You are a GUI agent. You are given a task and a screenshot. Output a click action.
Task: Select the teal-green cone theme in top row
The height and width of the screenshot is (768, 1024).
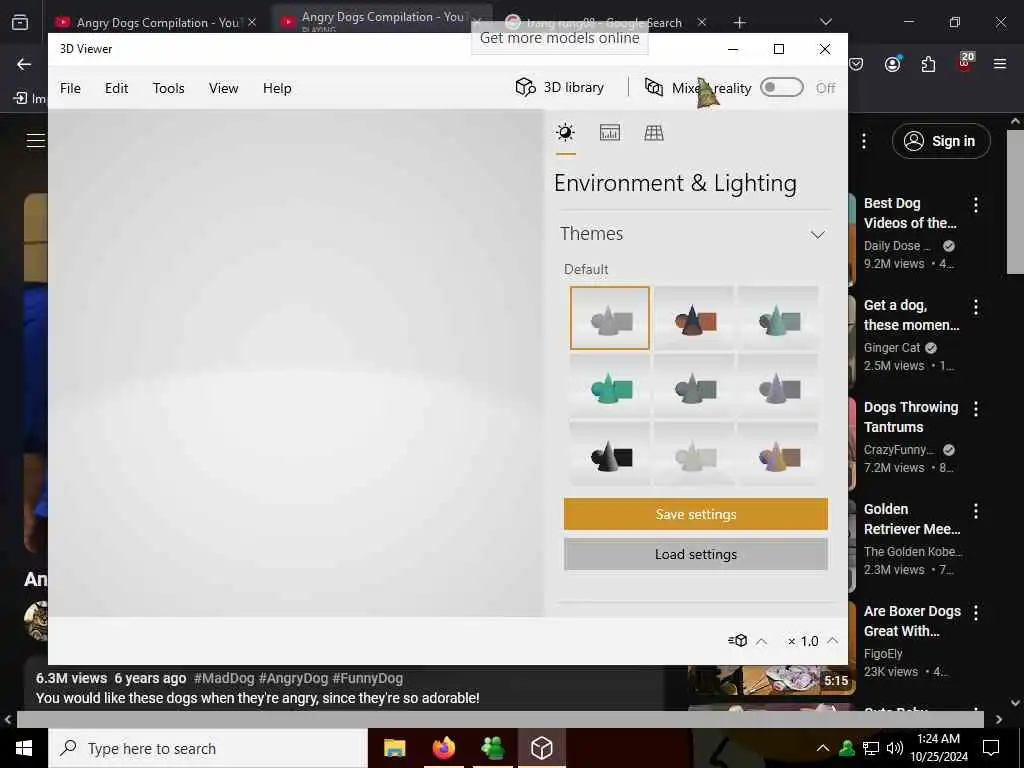(x=778, y=318)
